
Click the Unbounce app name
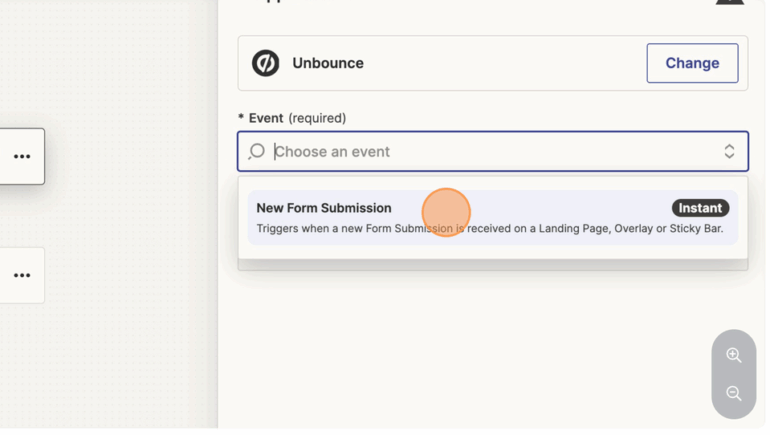pos(328,63)
